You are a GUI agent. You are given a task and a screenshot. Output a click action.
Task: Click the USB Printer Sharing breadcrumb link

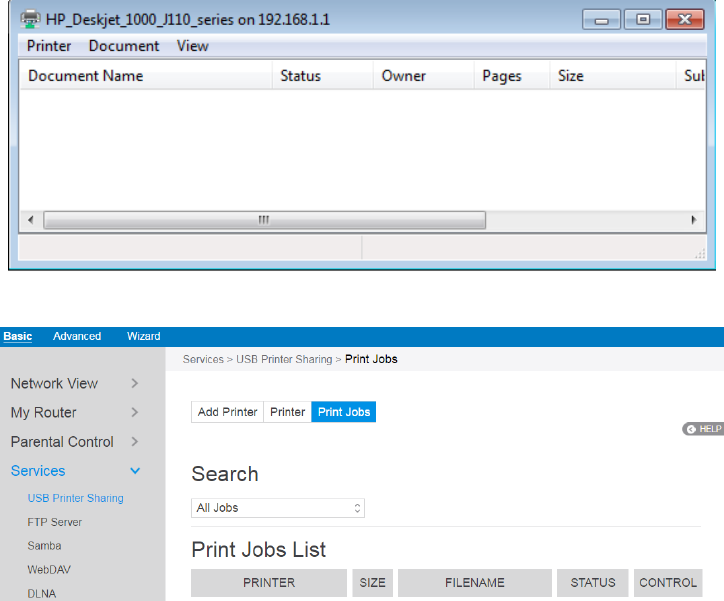click(284, 359)
